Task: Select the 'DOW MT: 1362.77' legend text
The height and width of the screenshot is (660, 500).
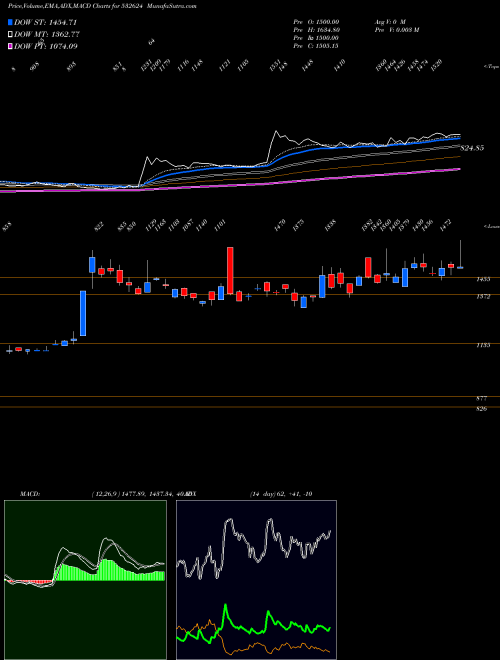Action: pyautogui.click(x=47, y=35)
